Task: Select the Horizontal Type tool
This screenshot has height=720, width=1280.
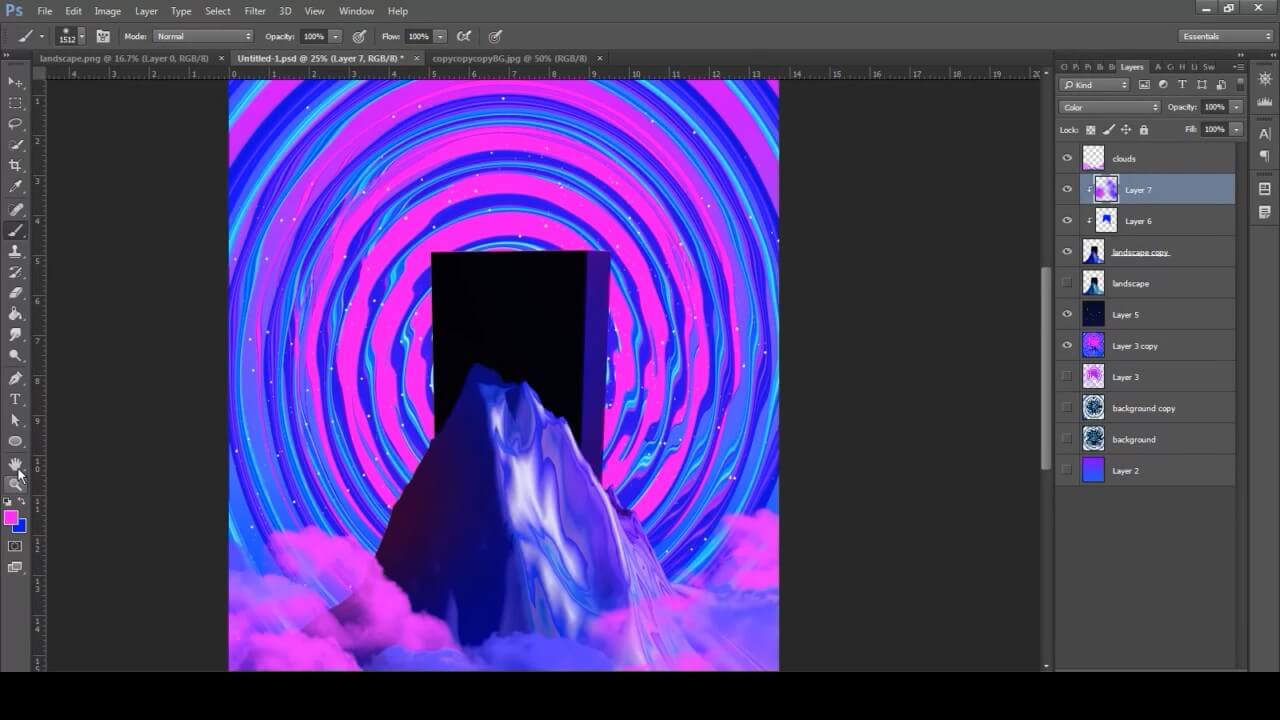Action: [x=15, y=399]
